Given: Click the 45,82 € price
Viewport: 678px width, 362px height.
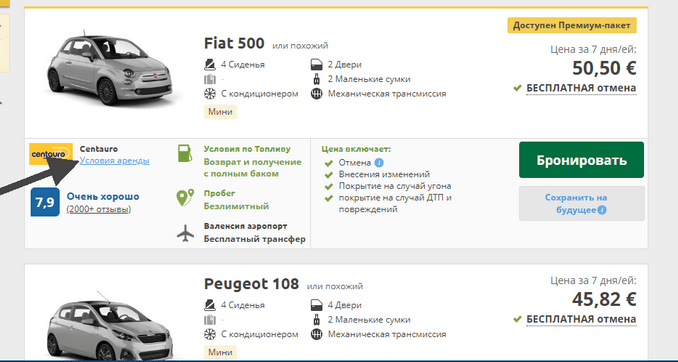Looking at the screenshot, I should click(604, 299).
